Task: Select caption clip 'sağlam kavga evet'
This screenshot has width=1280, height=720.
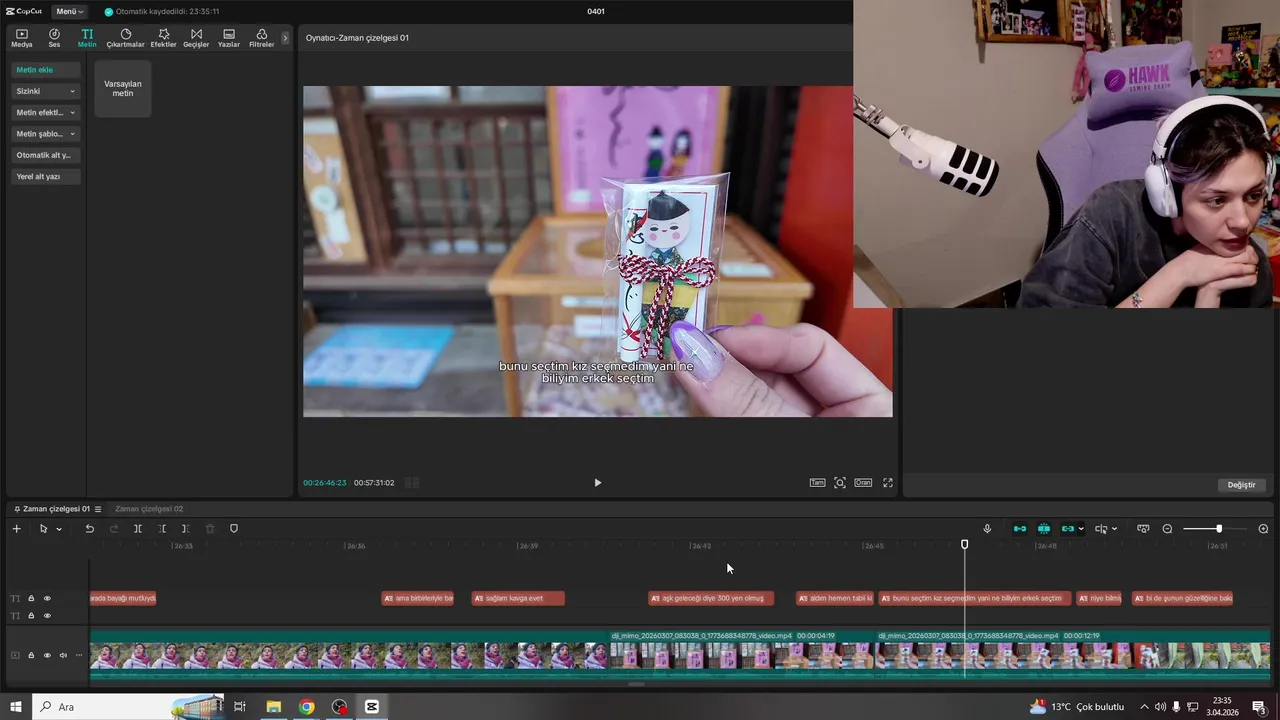Action: (x=518, y=598)
